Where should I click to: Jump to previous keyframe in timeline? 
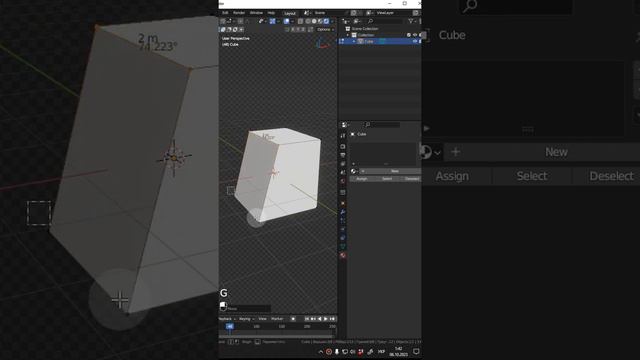click(x=313, y=319)
